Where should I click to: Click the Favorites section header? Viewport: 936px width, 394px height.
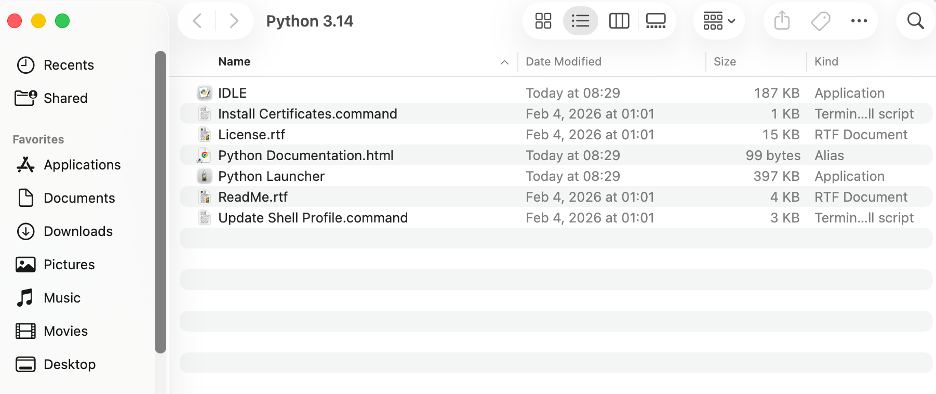[38, 139]
